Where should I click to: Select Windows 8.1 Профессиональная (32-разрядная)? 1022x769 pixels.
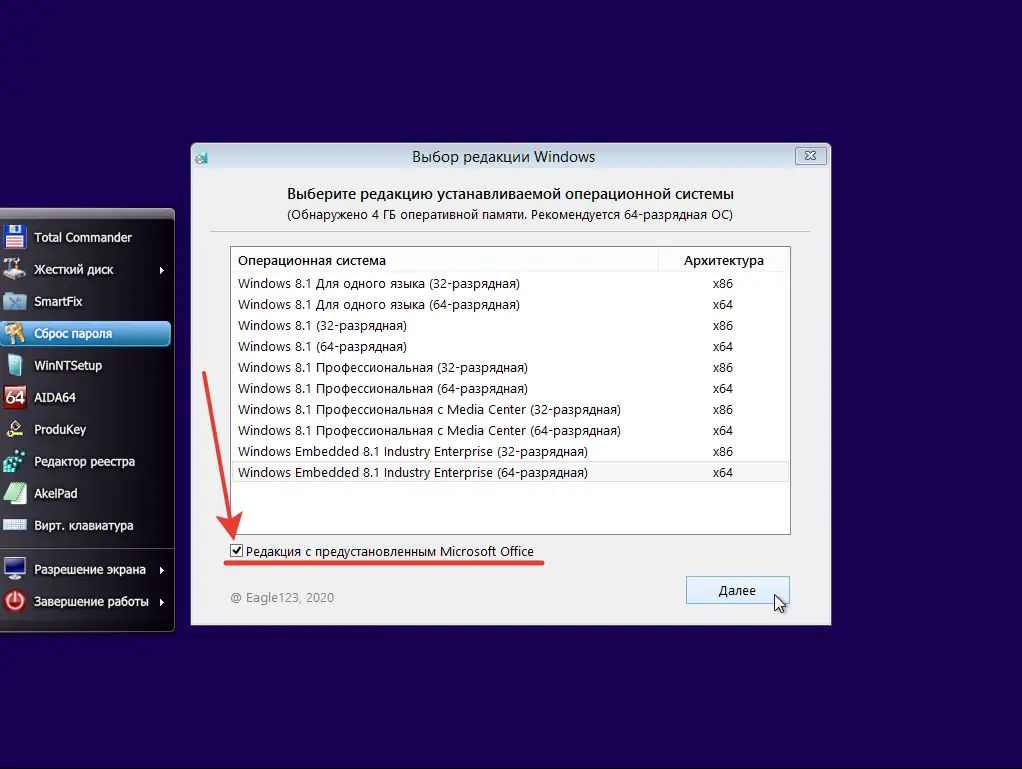[x=510, y=368]
